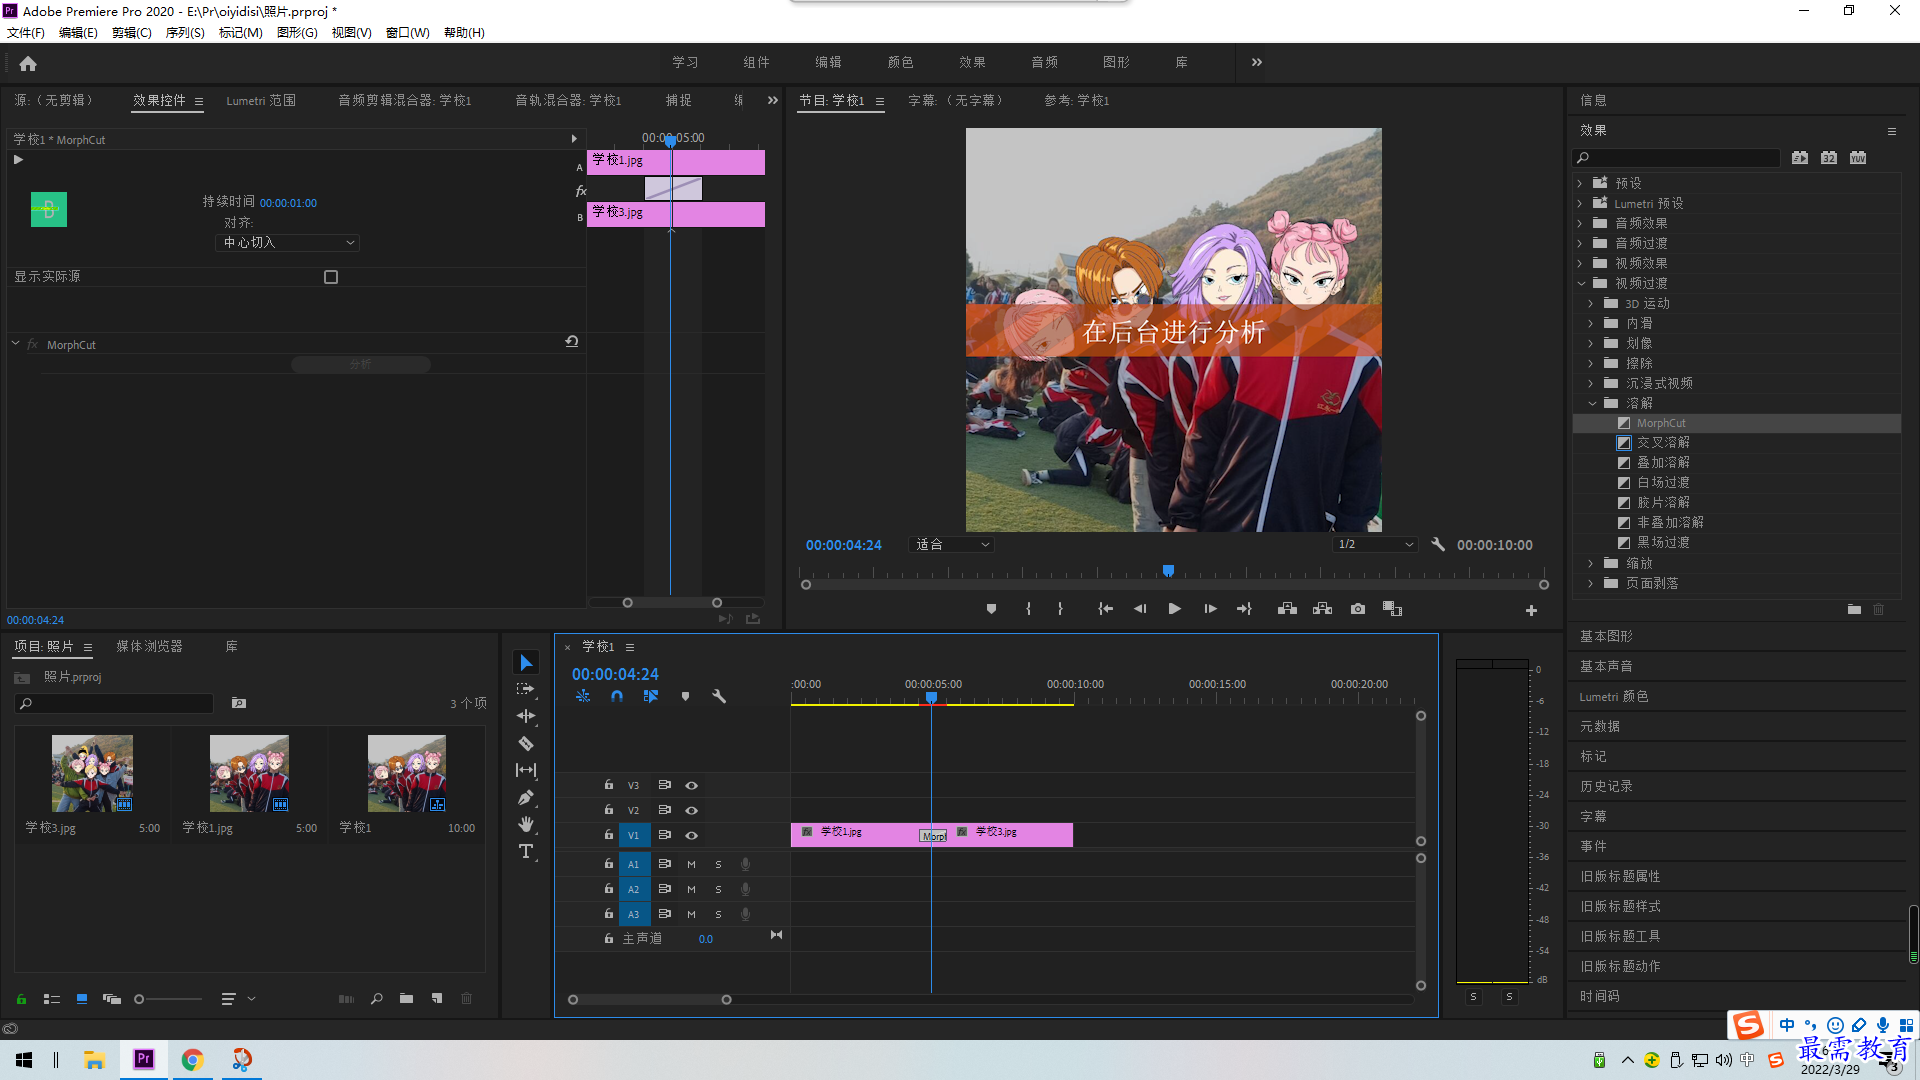Switch to 效果 workspace tab
Screen dimensions: 1920x1080
[972, 62]
